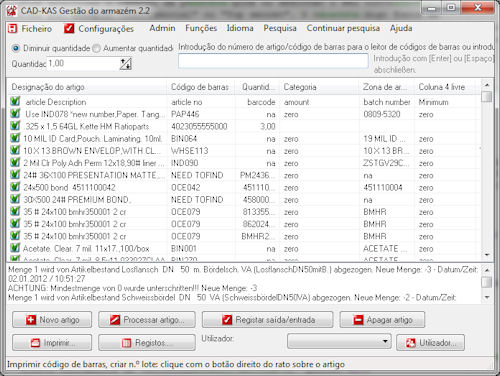
Task: Click article list scrollbar down arrow
Action: coord(487,255)
